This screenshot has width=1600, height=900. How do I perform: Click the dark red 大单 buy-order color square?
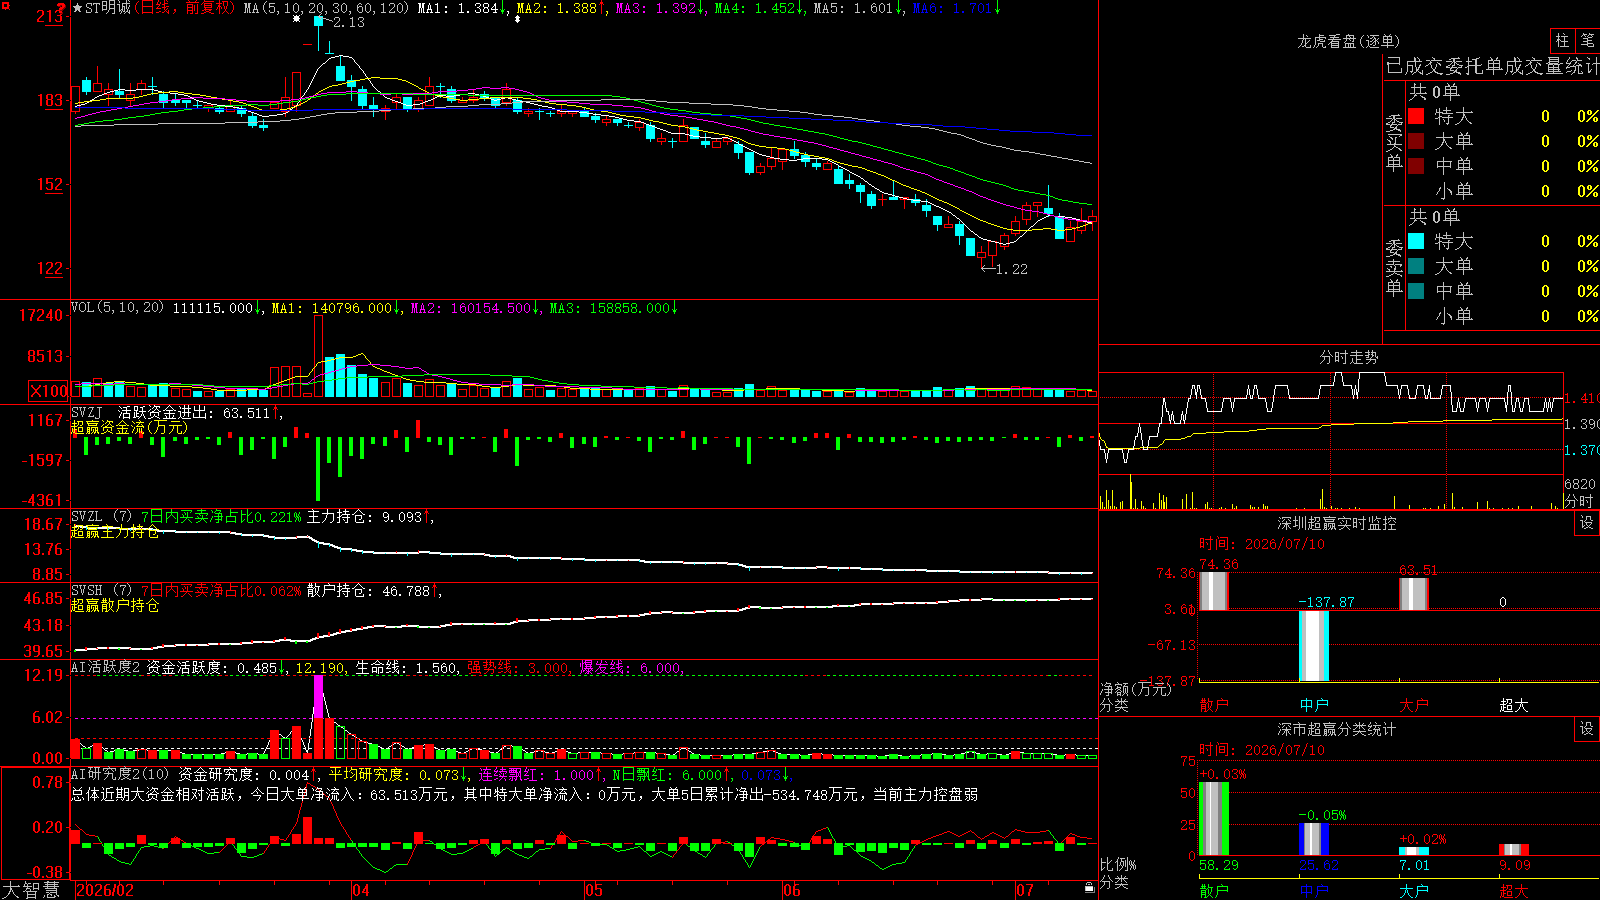pos(1416,141)
